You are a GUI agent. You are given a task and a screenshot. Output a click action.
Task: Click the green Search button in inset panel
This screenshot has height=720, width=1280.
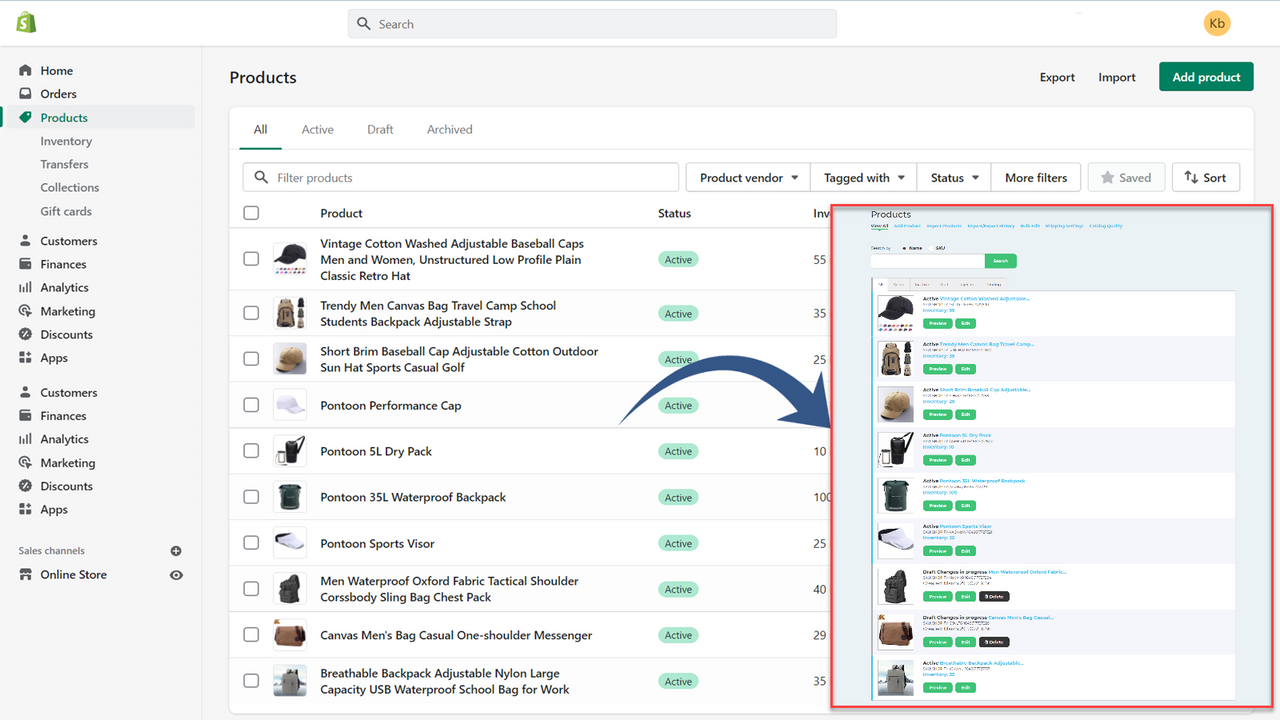click(x=1001, y=261)
